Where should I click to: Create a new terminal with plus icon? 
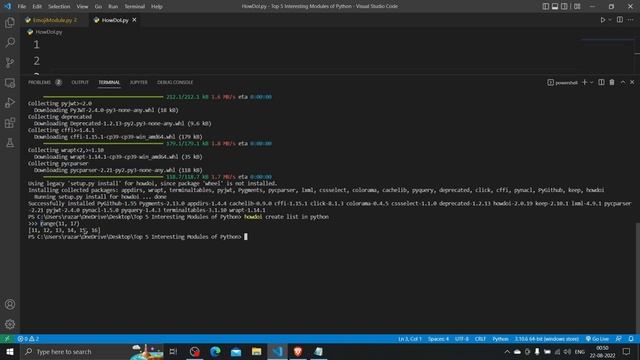coord(584,82)
